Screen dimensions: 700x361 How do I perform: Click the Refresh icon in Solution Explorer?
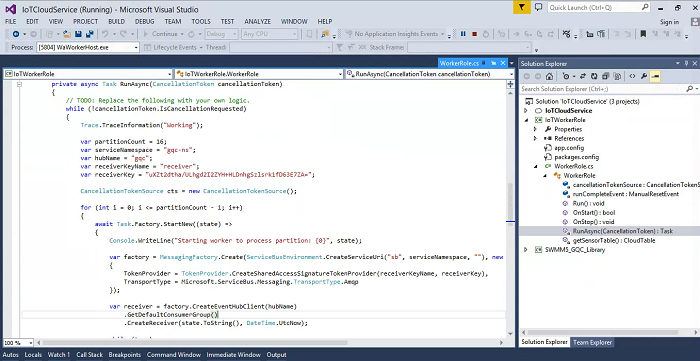(x=594, y=76)
